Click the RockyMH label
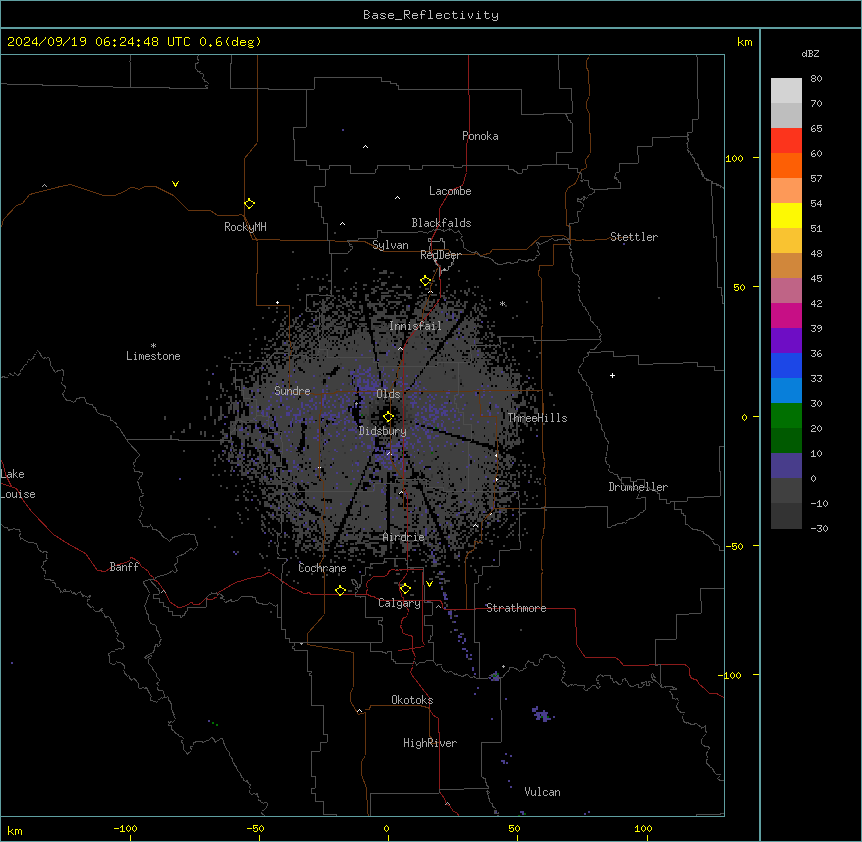 pyautogui.click(x=245, y=227)
